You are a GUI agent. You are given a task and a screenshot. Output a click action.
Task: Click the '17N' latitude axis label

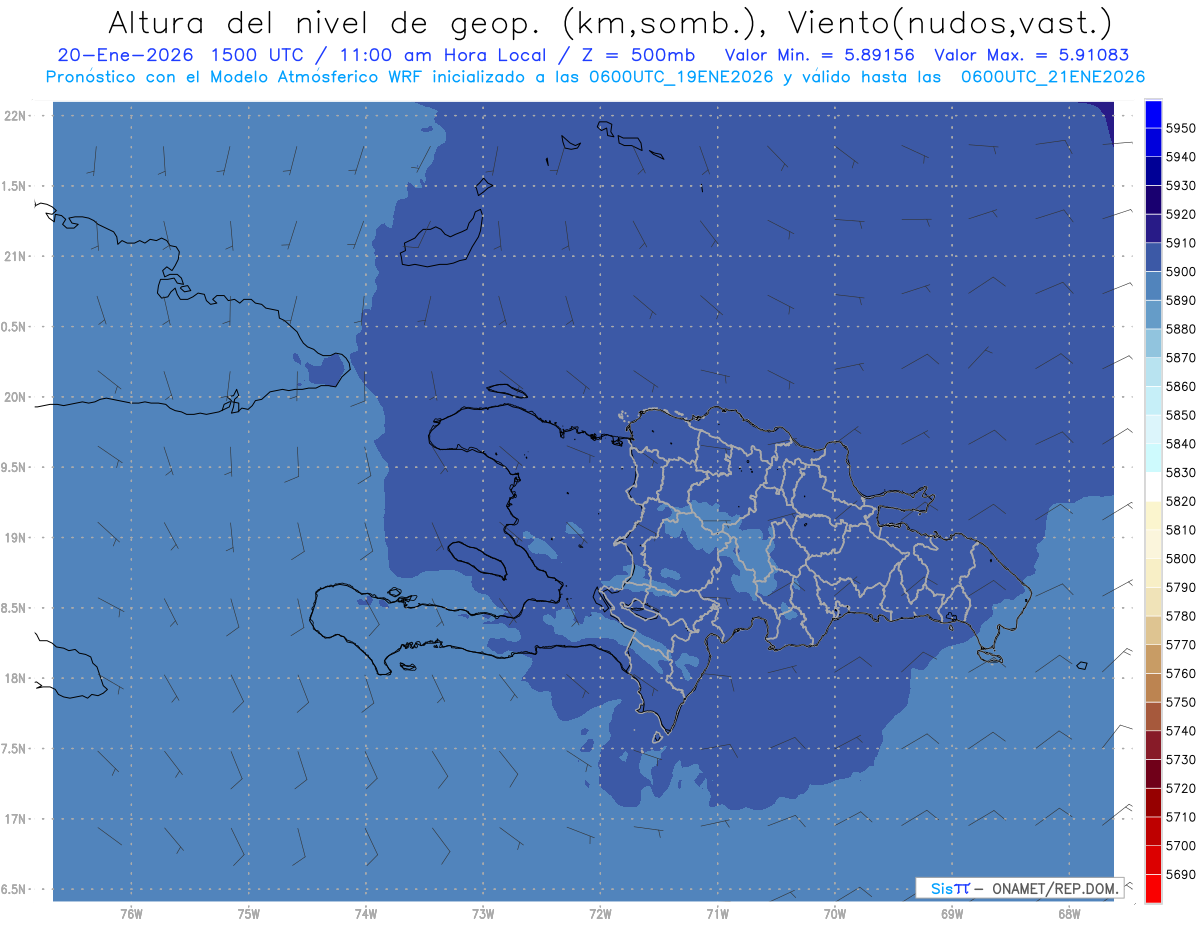point(15,819)
